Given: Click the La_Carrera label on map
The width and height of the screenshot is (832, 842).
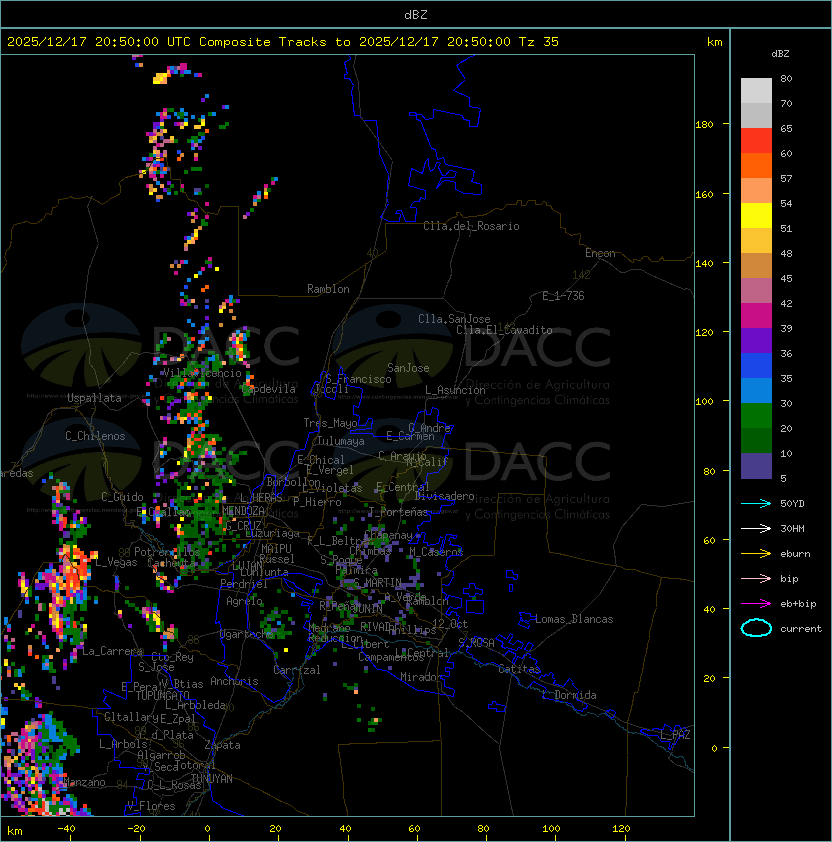Looking at the screenshot, I should [113, 651].
